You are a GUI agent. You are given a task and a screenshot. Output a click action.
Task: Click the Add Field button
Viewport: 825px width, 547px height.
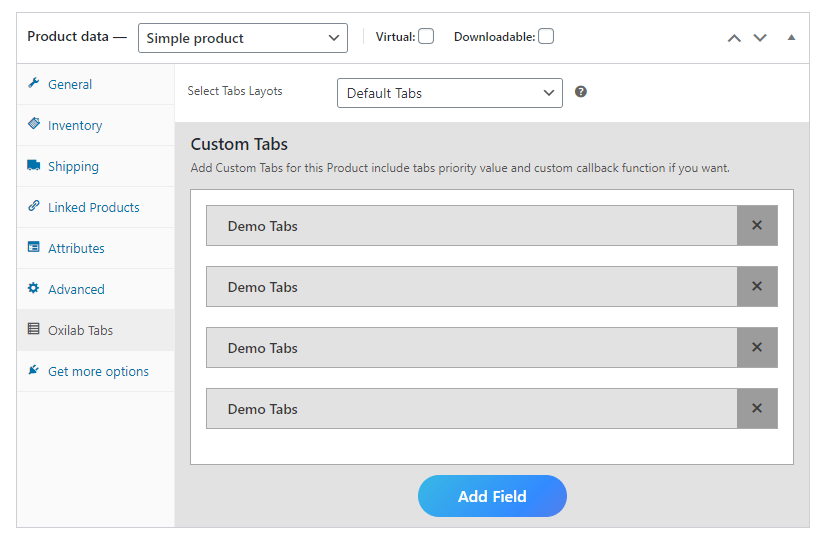(x=492, y=496)
